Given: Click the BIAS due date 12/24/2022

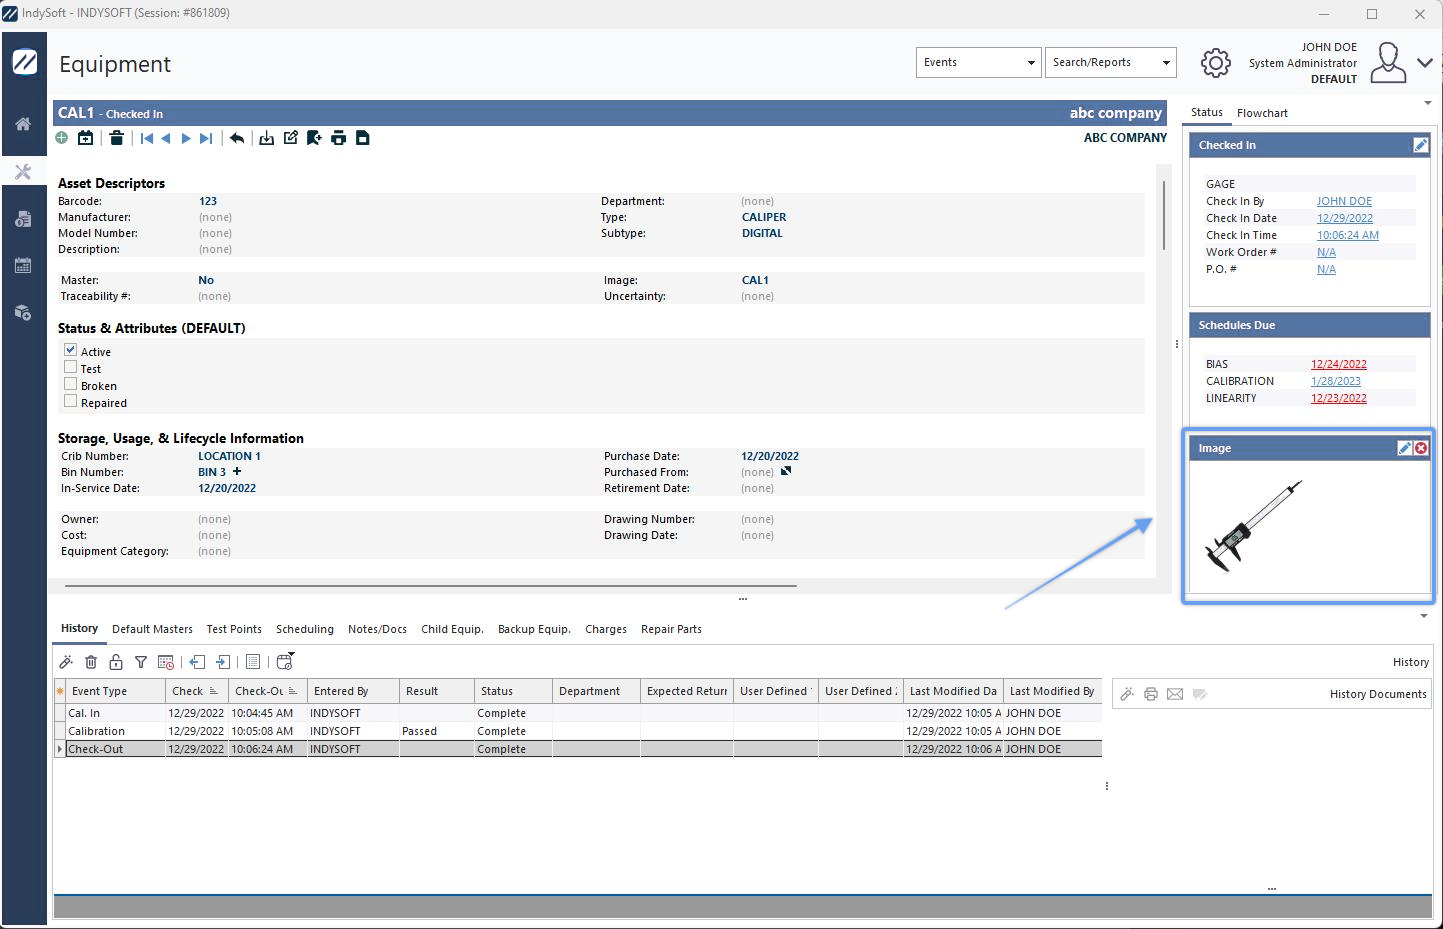Looking at the screenshot, I should tap(1339, 364).
